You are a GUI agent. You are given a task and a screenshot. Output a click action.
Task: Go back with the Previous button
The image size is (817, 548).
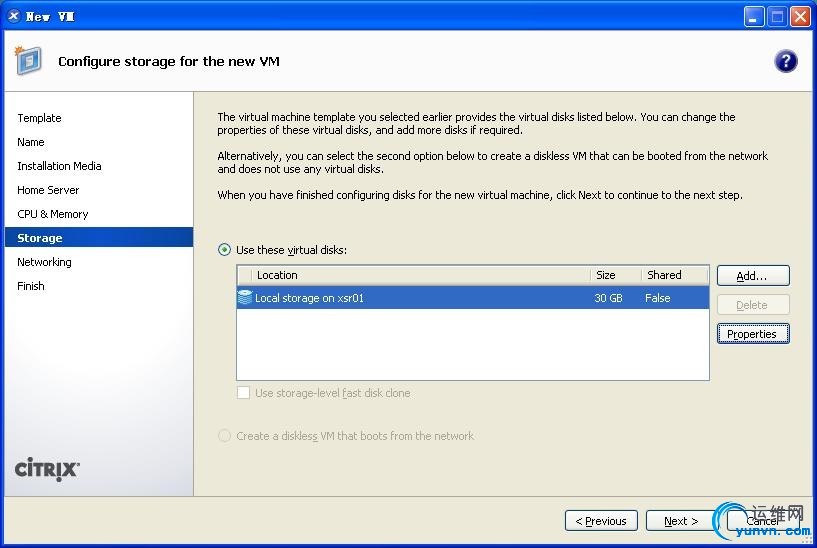tap(601, 521)
